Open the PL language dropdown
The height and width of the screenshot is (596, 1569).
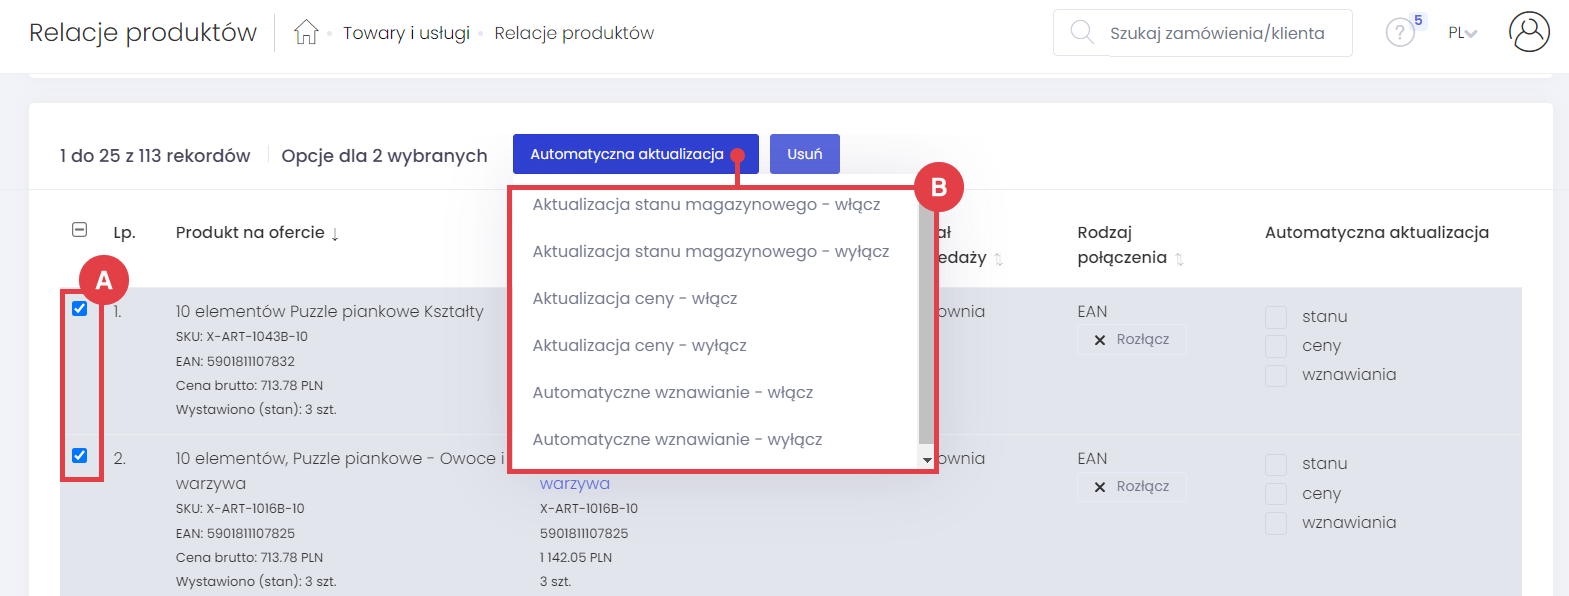tap(1462, 33)
